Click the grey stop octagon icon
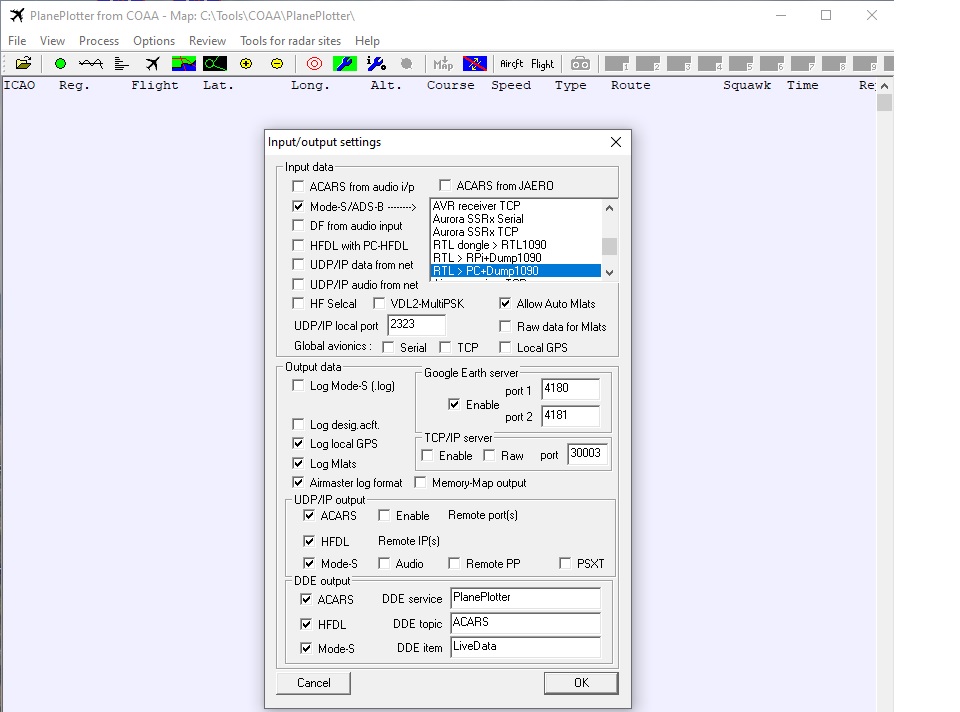 point(407,64)
